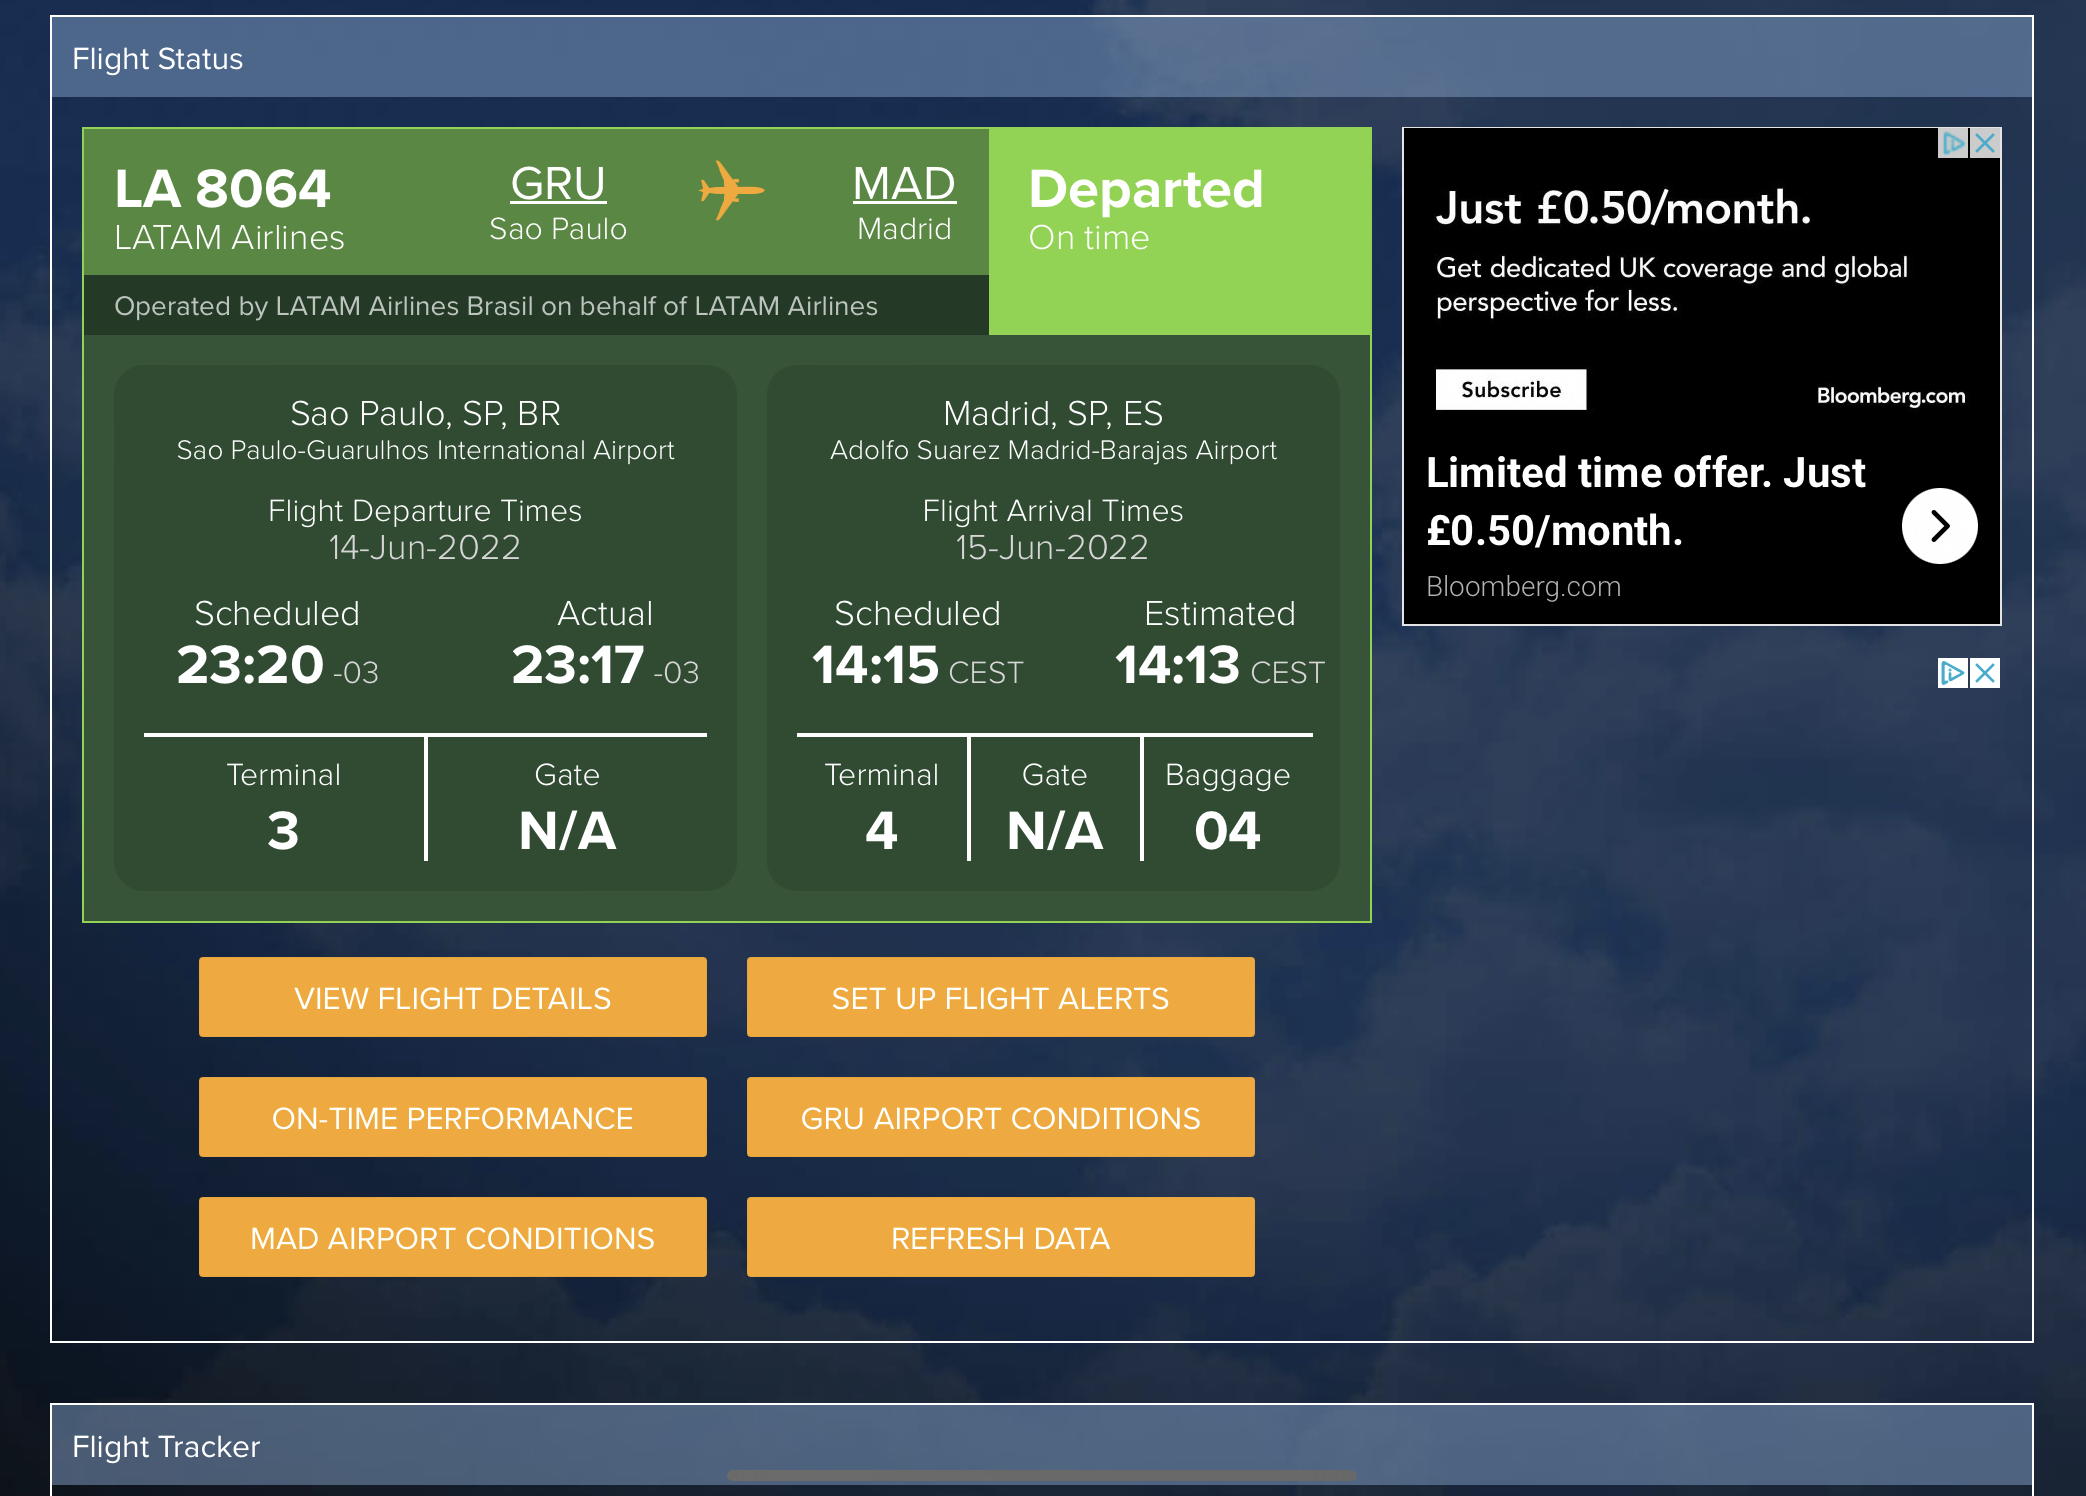The height and width of the screenshot is (1496, 2086).
Task: Click the Departed status label
Action: (x=1146, y=188)
